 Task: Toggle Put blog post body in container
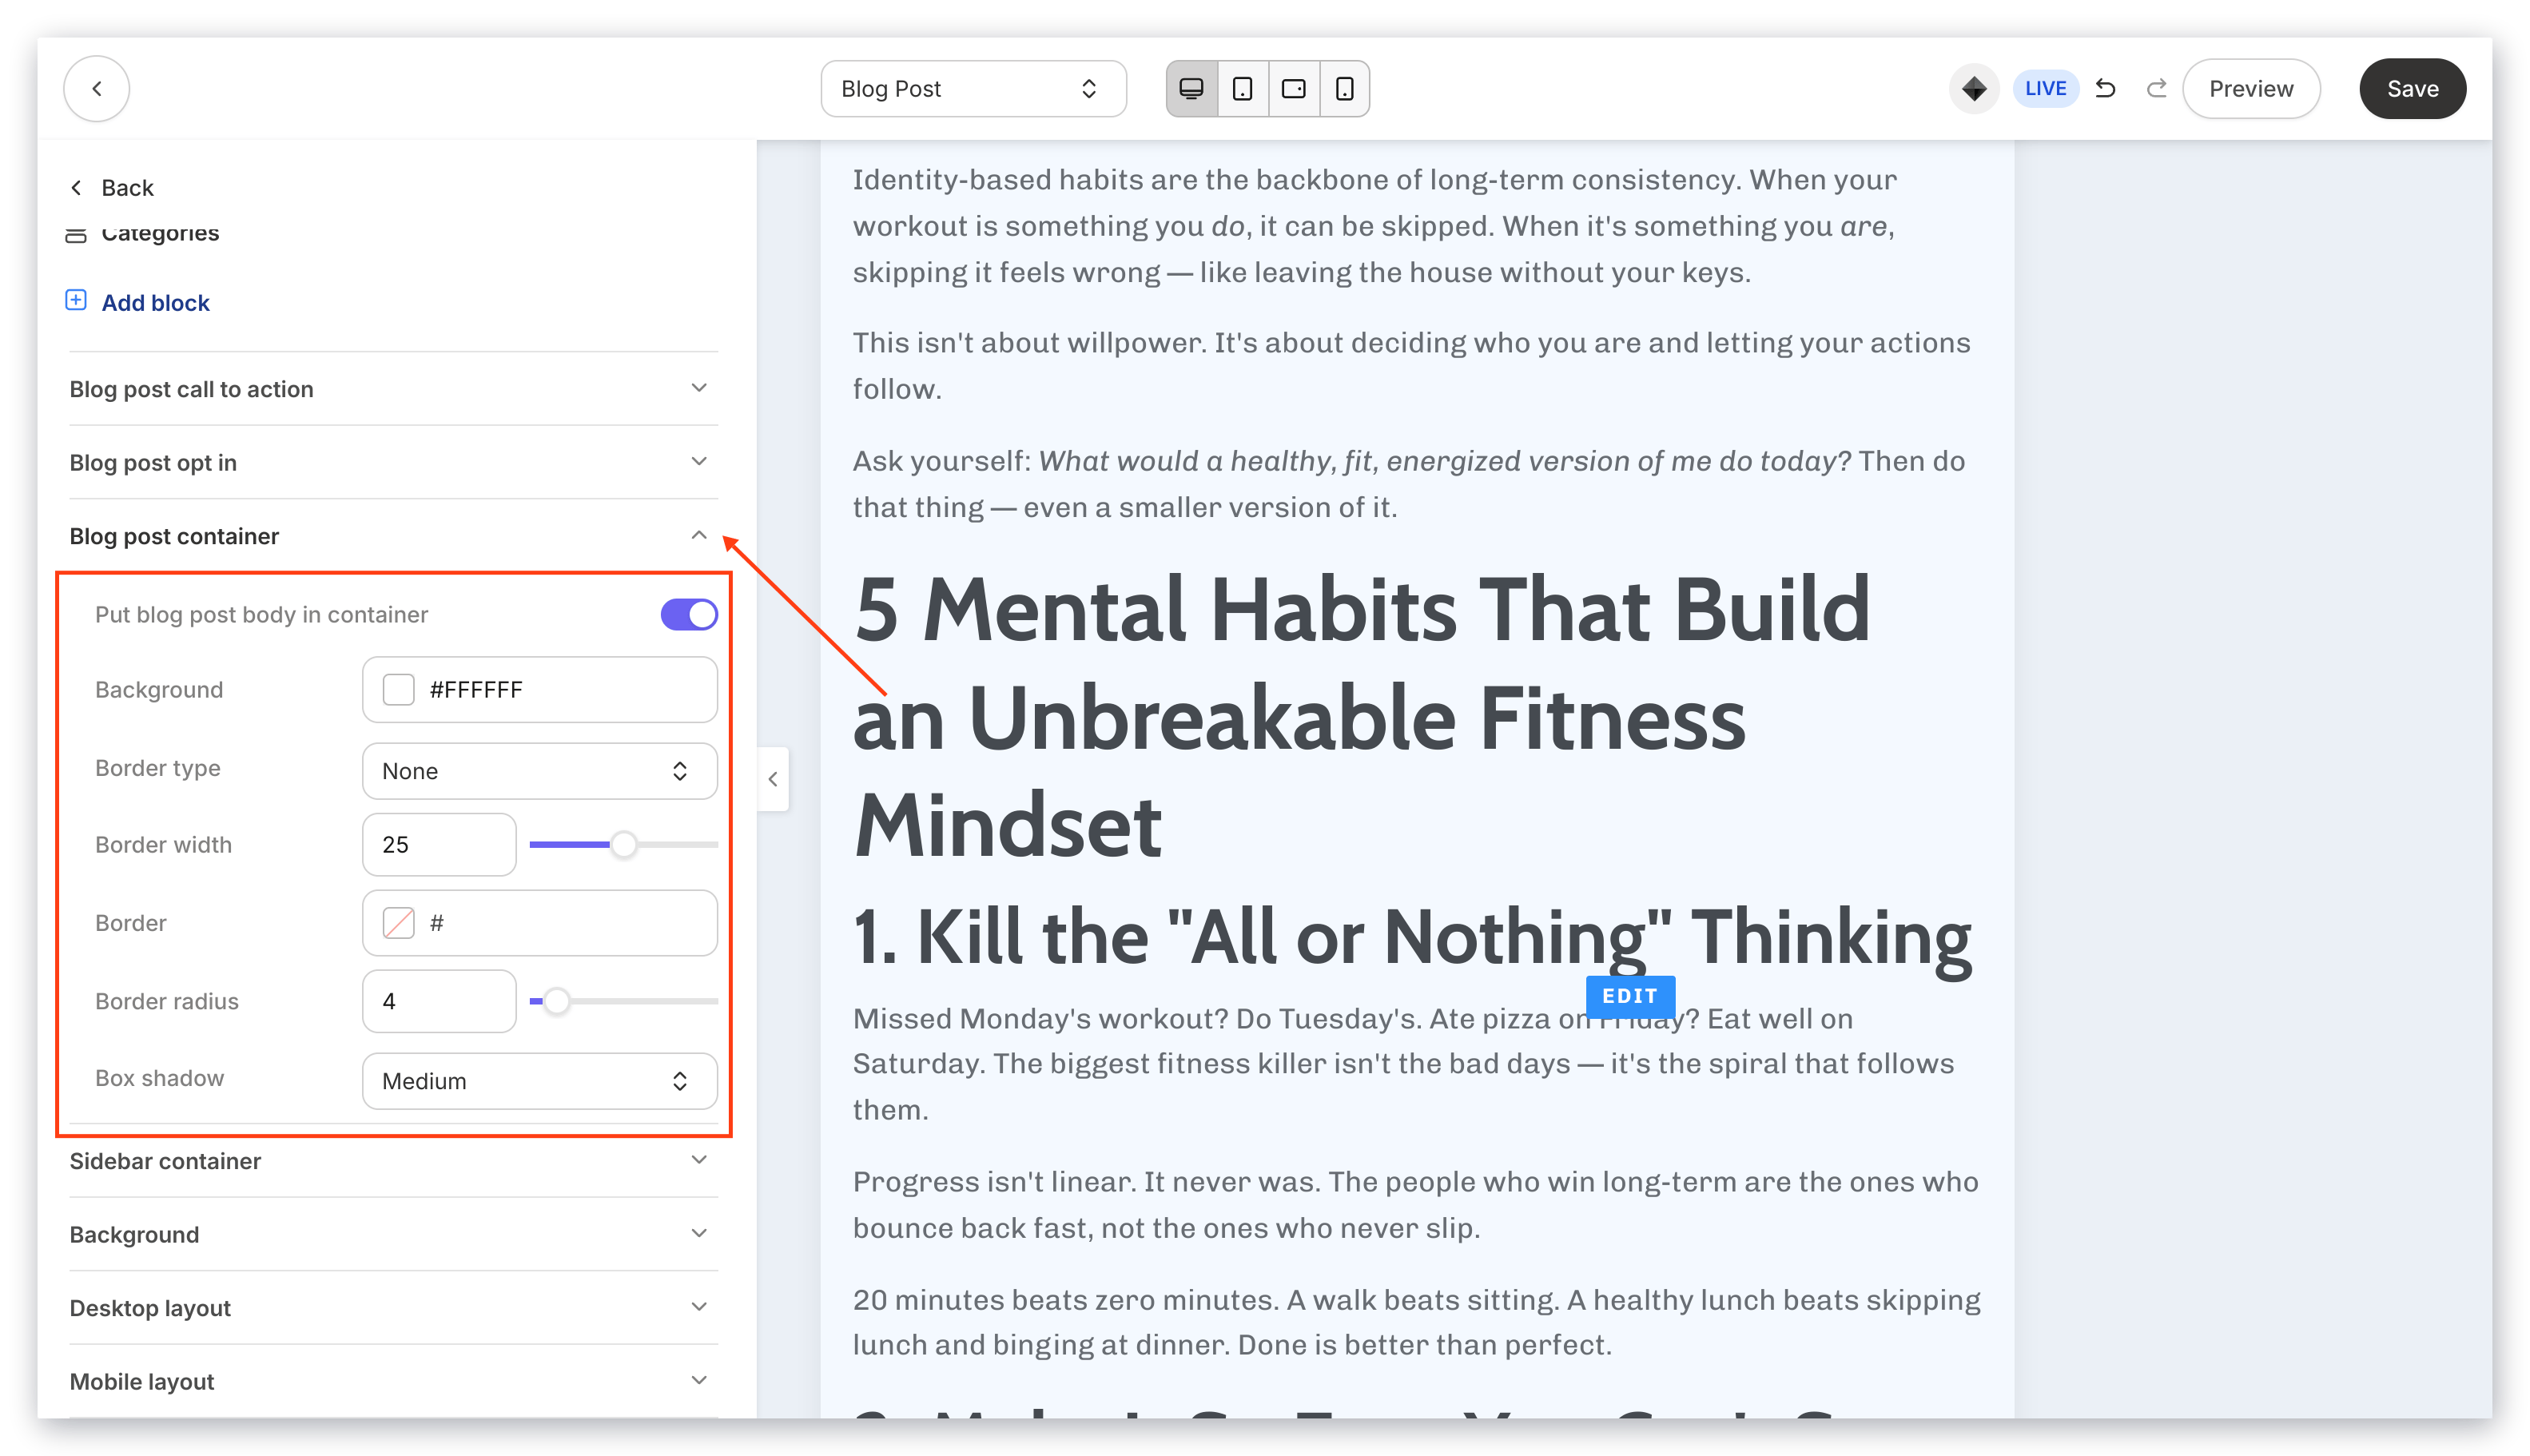(689, 614)
